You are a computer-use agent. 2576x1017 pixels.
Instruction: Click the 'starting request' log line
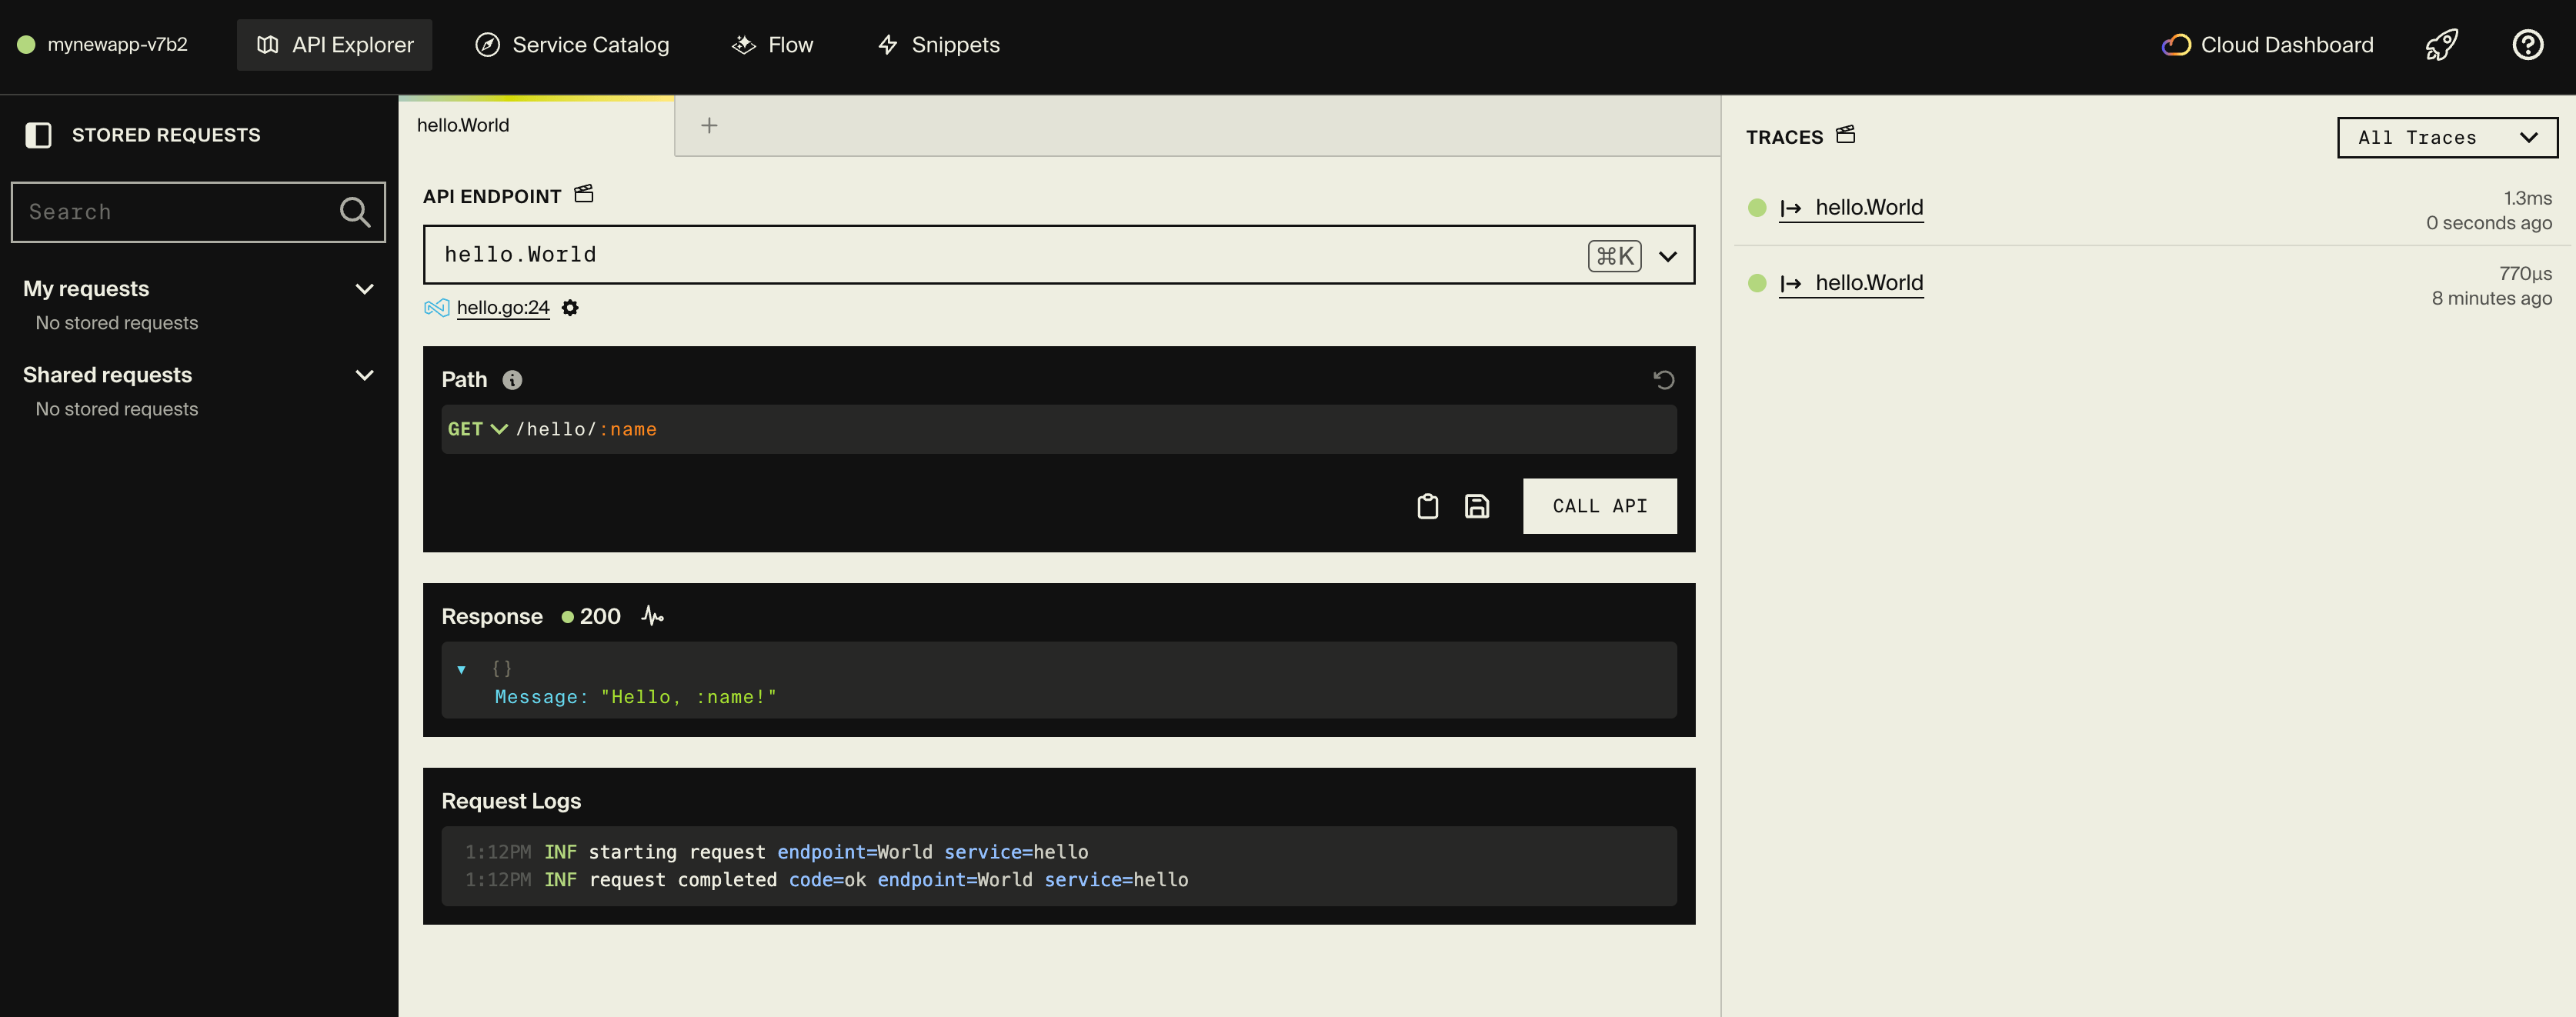(776, 852)
